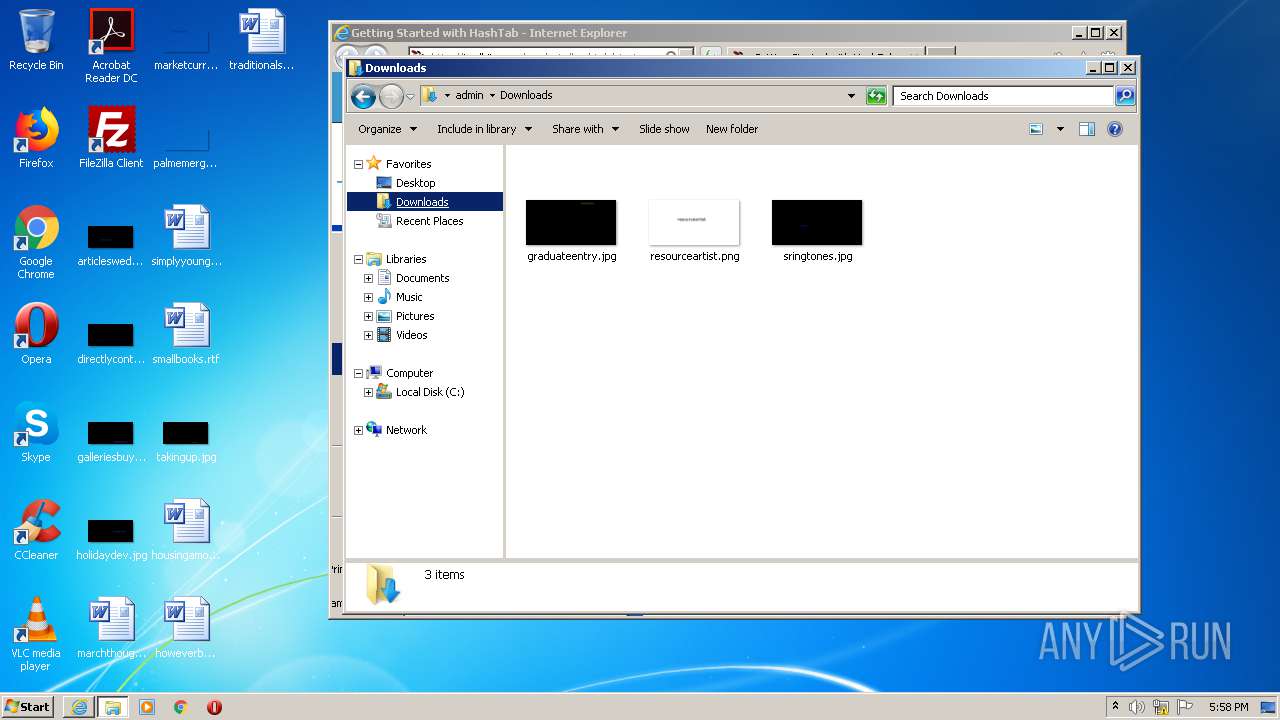Select Desktop under Favorites
The image size is (1280, 720).
pyautogui.click(x=415, y=183)
